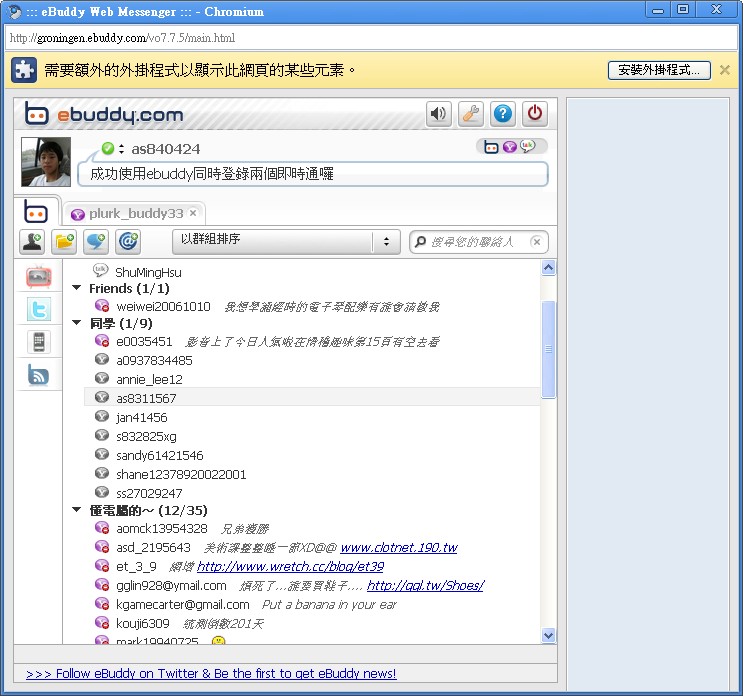Open the TV videos sidebar icon
Viewport: 743px width, 696px height.
click(38, 277)
